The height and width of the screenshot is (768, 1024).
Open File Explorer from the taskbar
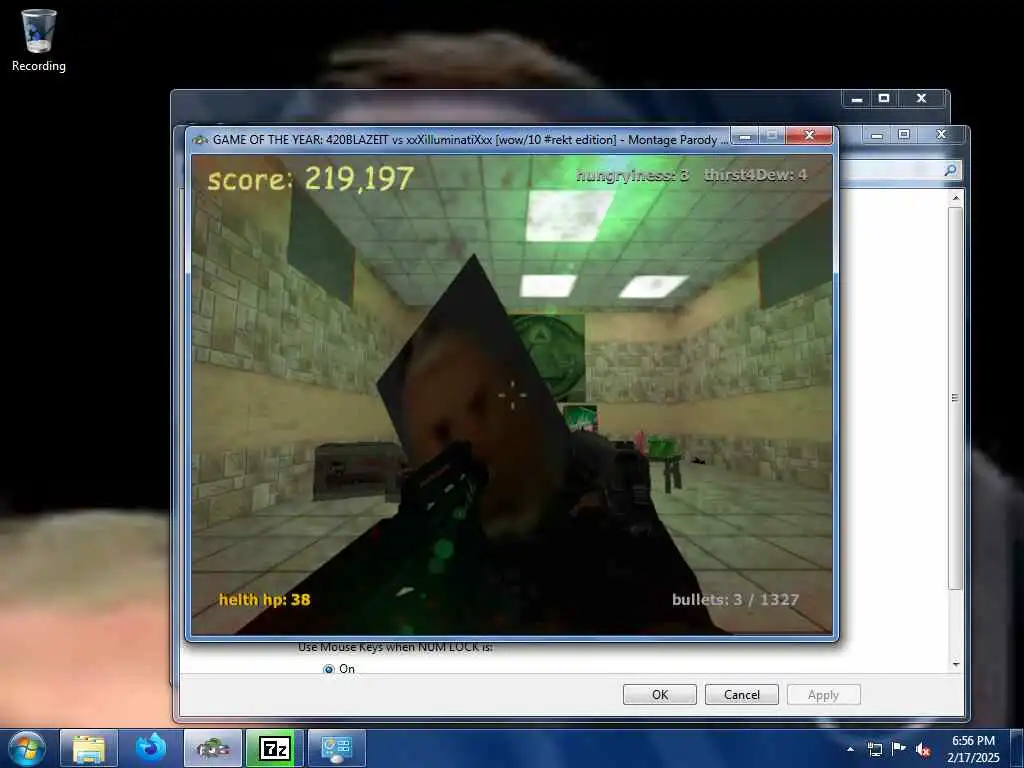pos(89,748)
